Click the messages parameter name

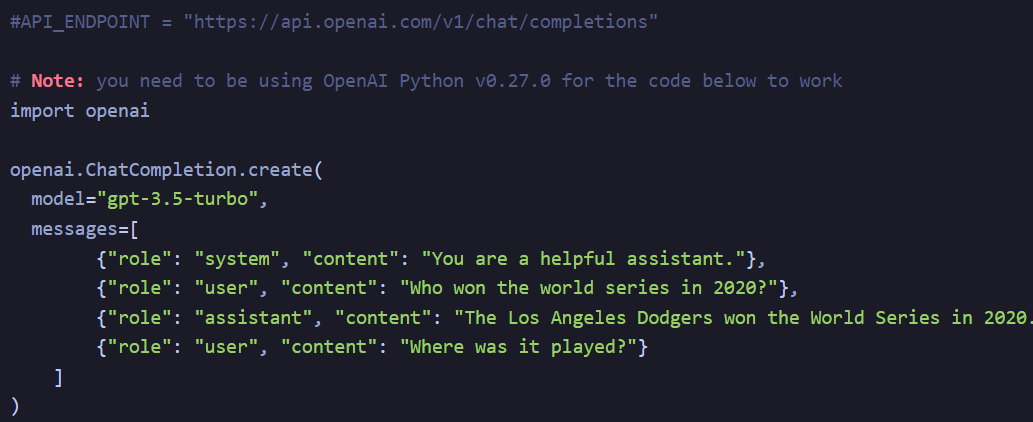point(74,229)
